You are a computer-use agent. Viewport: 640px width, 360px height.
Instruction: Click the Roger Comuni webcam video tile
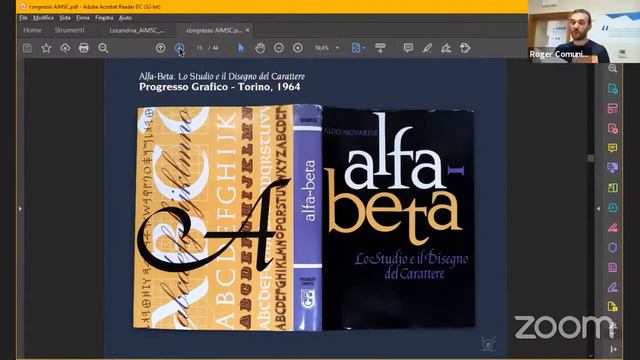(x=584, y=31)
